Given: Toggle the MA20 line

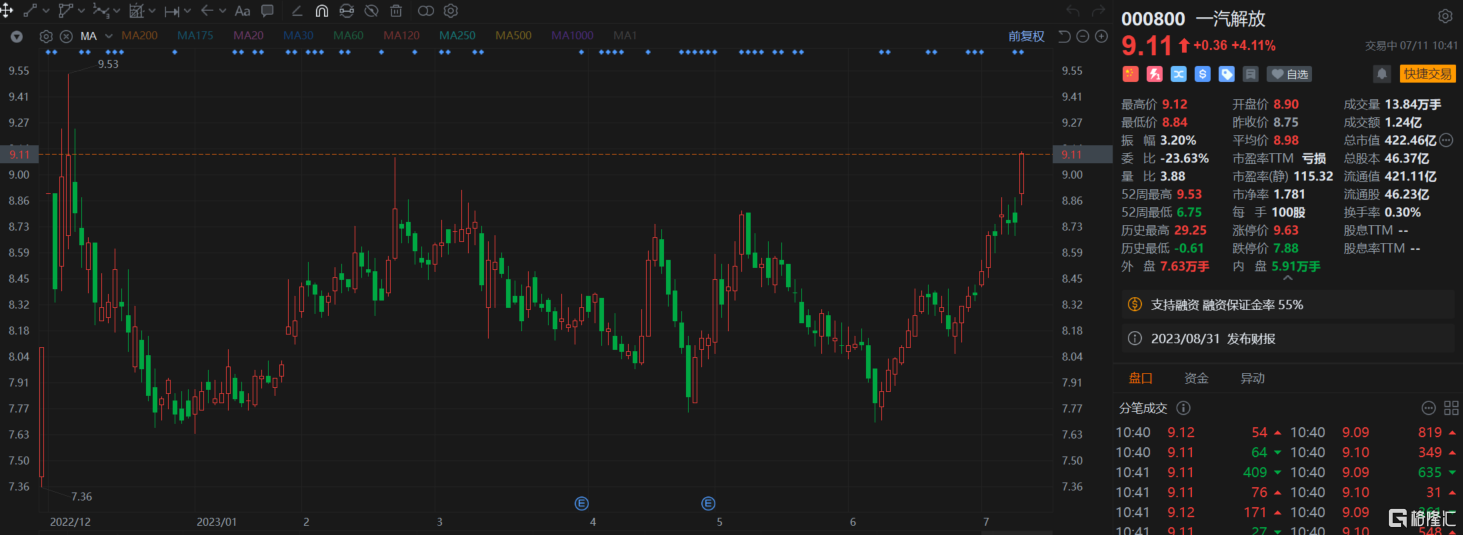Looking at the screenshot, I should pyautogui.click(x=248, y=36).
